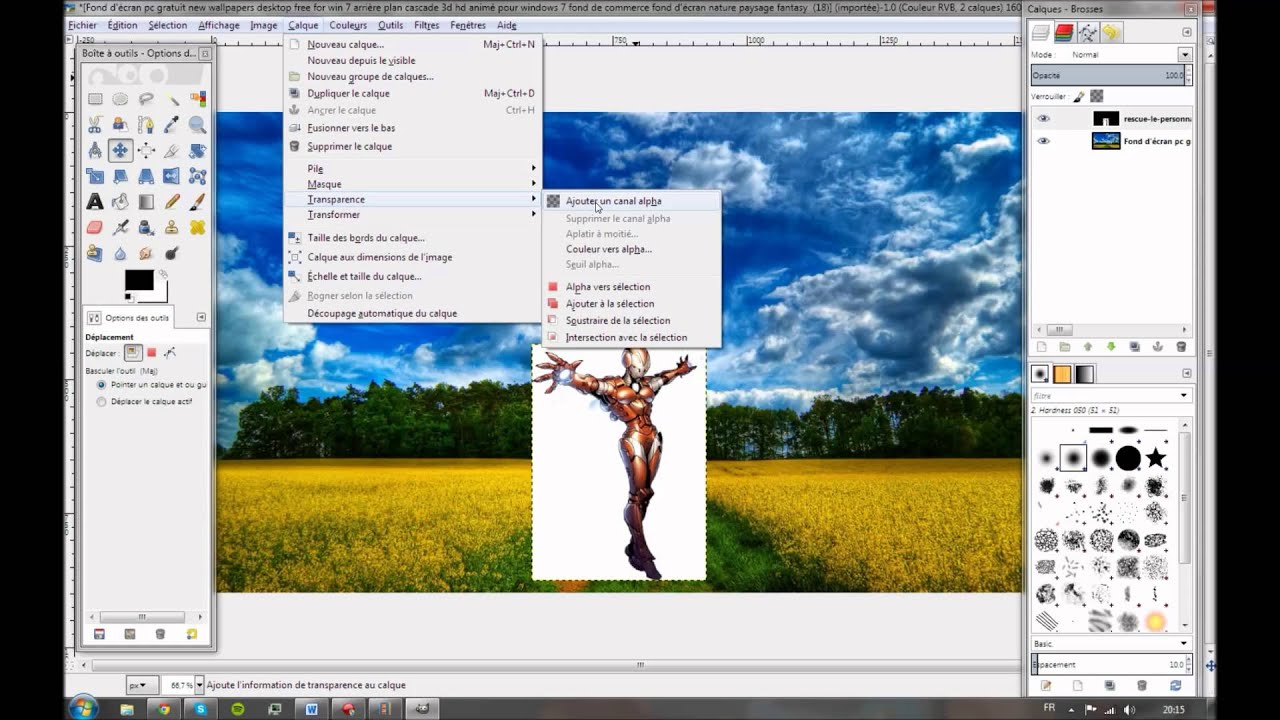Click the black foreground color swatch

[x=138, y=280]
